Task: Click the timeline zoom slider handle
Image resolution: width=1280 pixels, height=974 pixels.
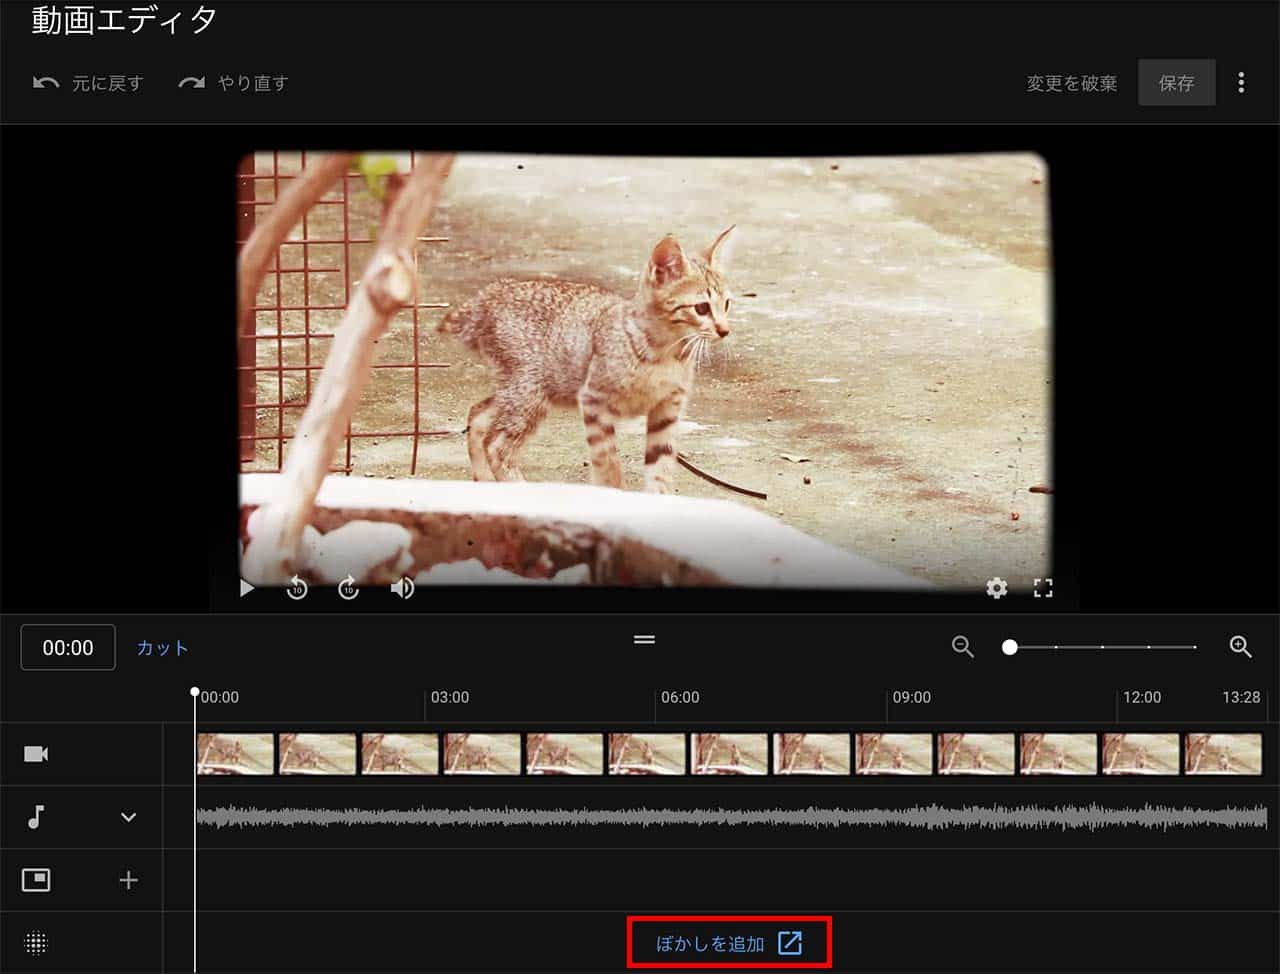Action: point(1010,647)
